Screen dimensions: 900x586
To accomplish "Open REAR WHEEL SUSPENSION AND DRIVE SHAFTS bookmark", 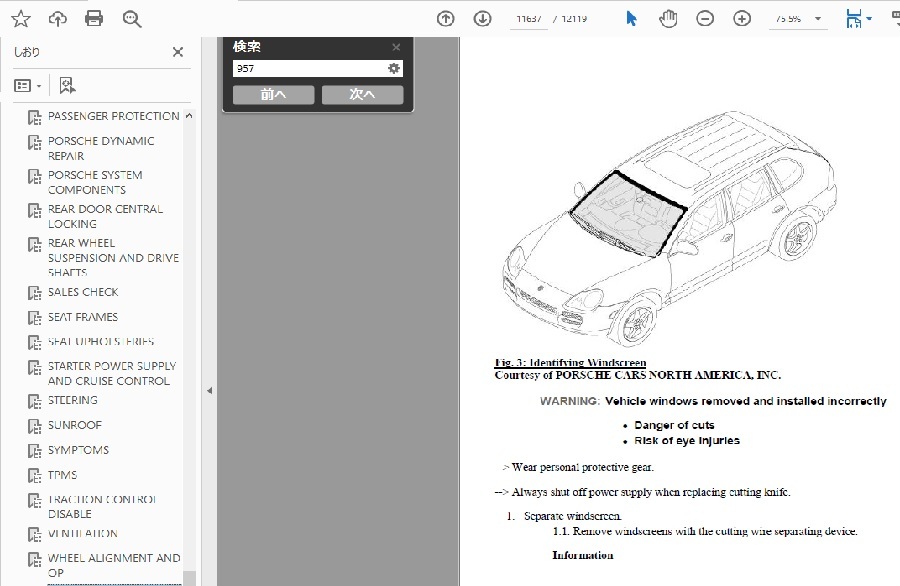I will point(114,257).
